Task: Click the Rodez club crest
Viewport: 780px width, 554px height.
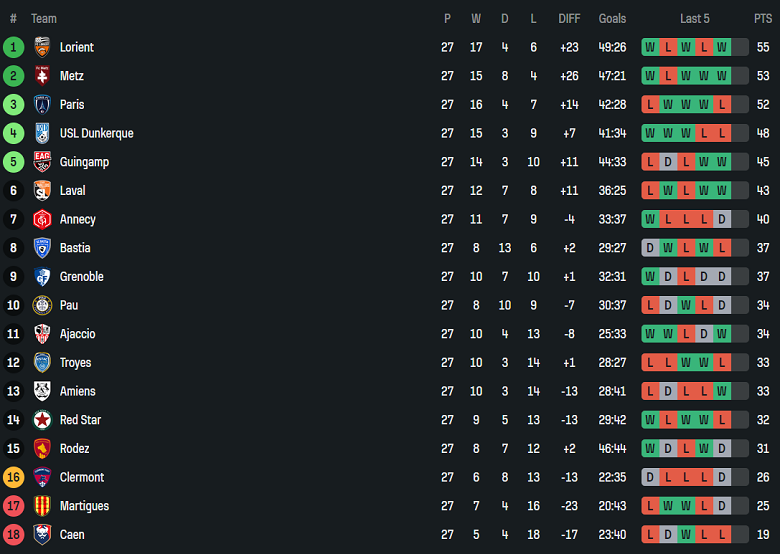Action: pyautogui.click(x=42, y=449)
